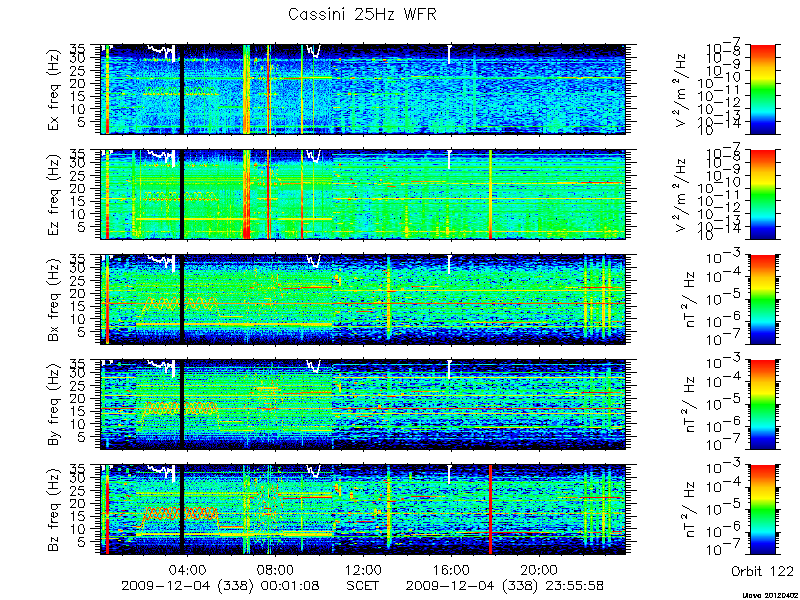The width and height of the screenshot is (800, 600).
Task: Click the 04:00 time axis label
Action: (188, 569)
